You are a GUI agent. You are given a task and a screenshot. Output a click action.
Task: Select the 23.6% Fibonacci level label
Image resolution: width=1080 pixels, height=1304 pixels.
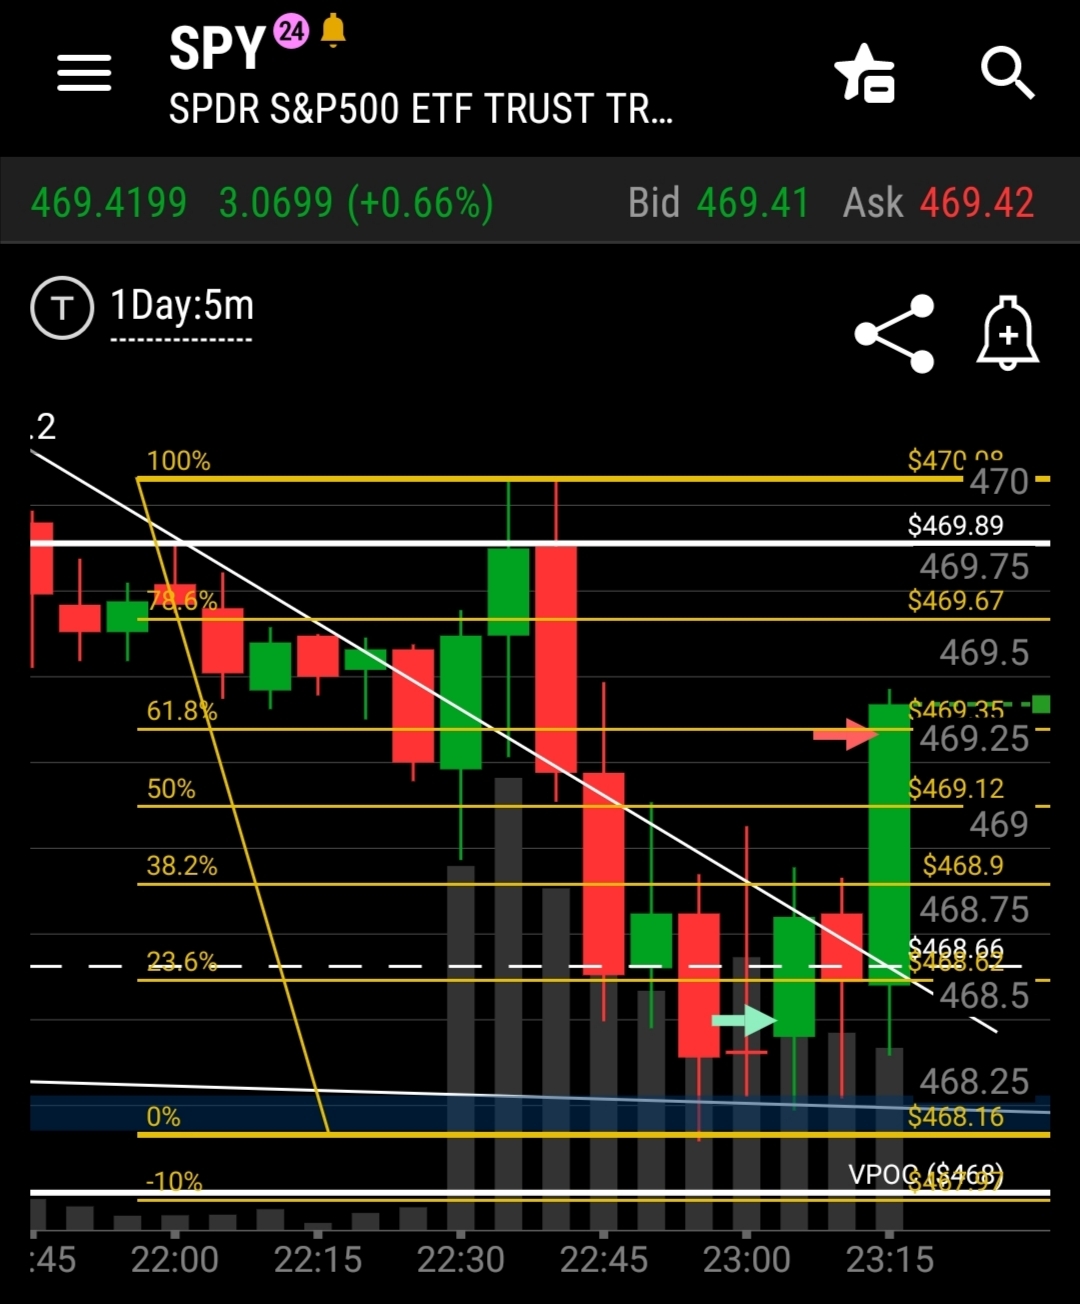[182, 962]
